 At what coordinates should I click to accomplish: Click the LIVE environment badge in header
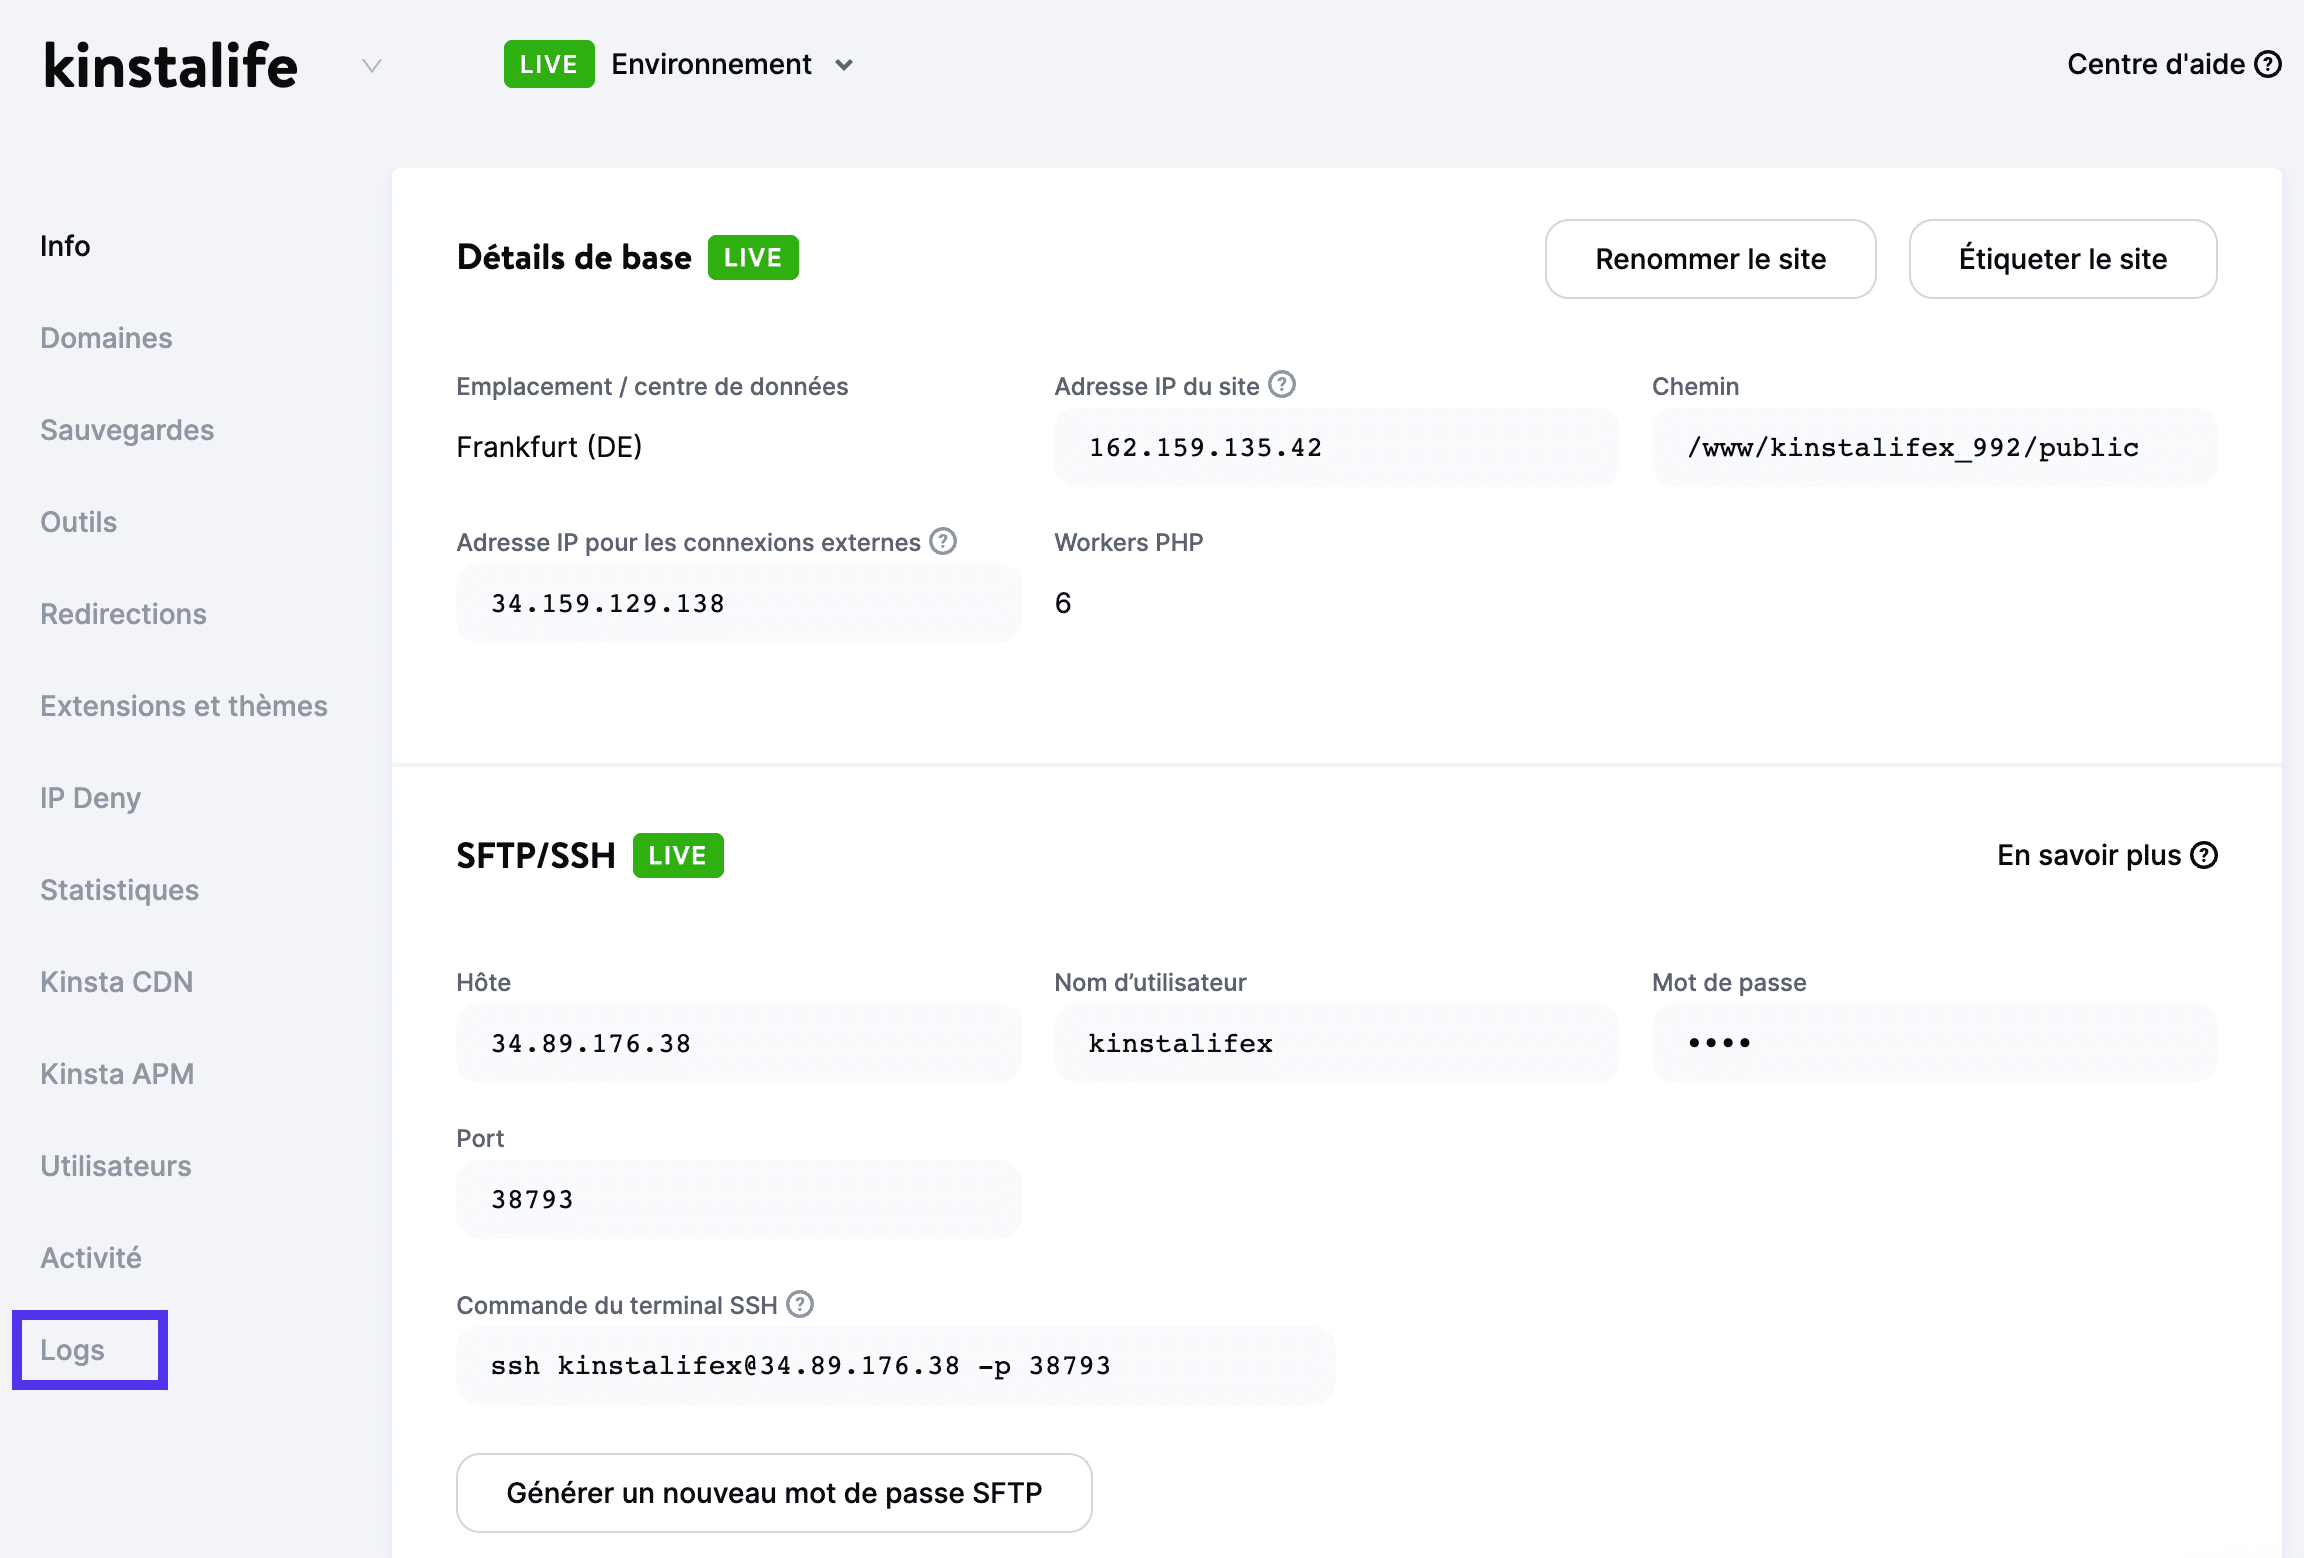click(x=549, y=64)
